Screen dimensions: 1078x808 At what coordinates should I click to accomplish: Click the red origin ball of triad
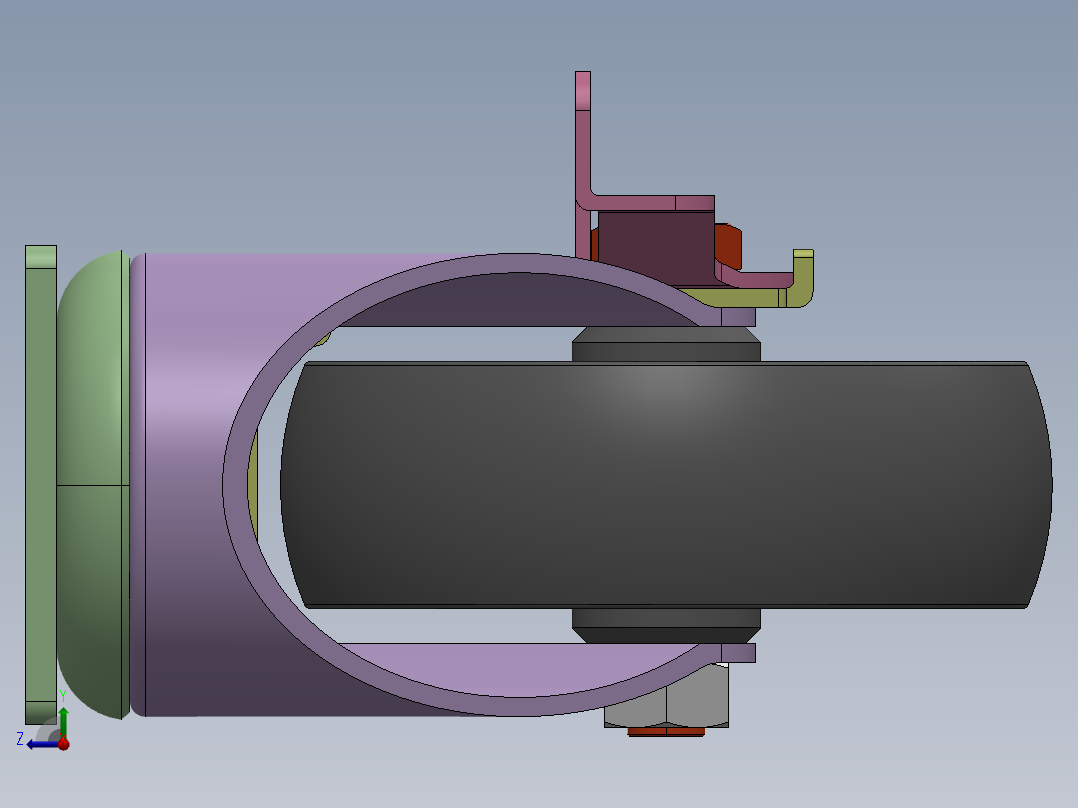[63, 744]
